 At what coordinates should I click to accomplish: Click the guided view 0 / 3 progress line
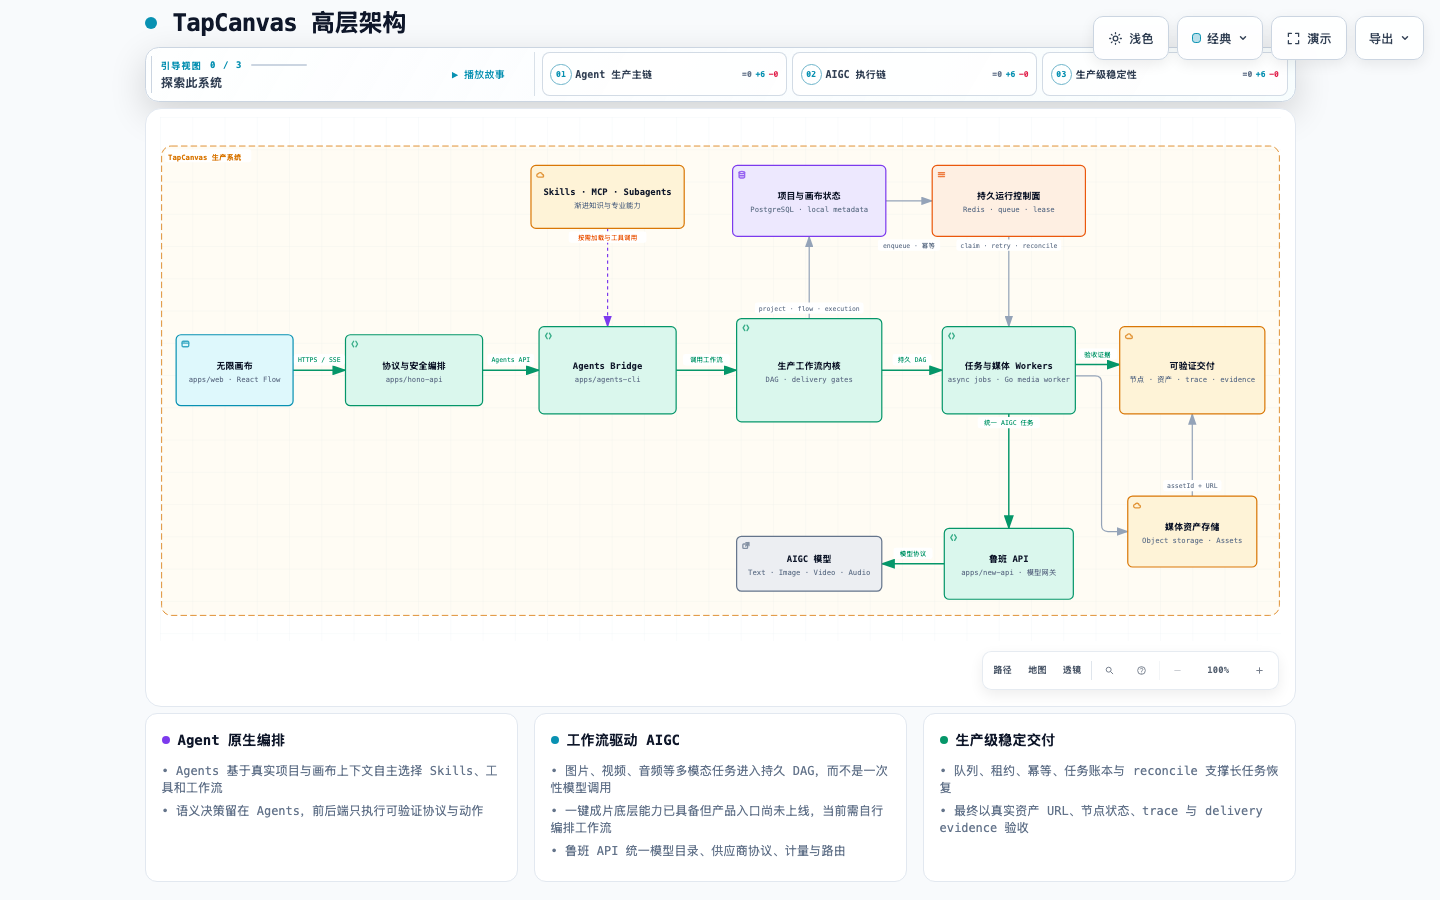click(x=279, y=65)
